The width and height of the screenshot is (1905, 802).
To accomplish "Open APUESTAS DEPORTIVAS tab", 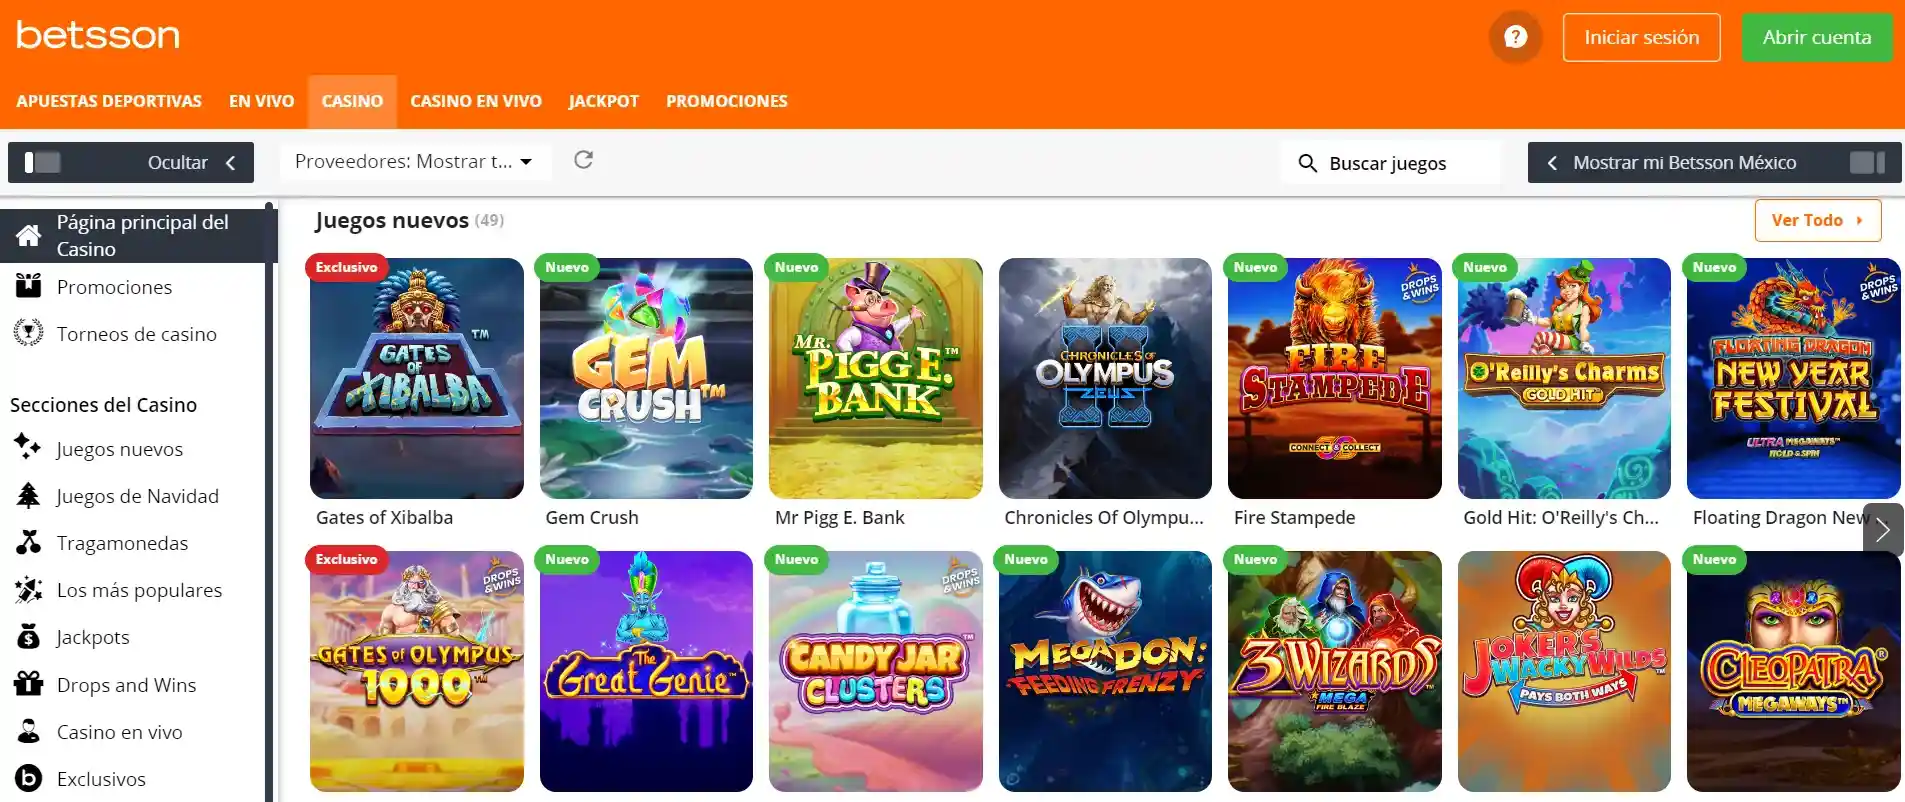I will 109,101.
